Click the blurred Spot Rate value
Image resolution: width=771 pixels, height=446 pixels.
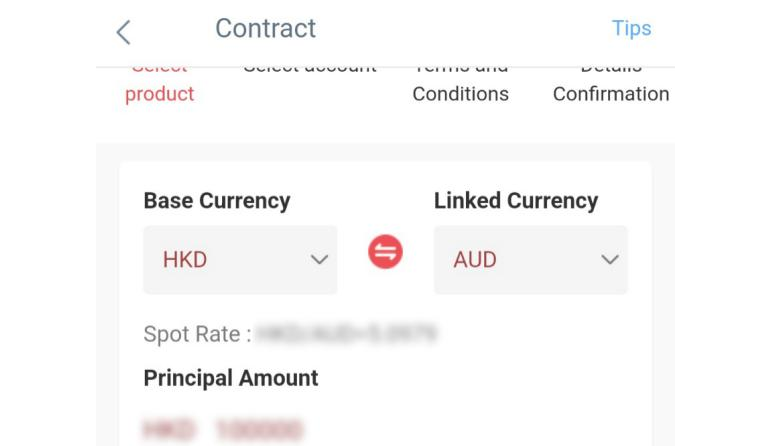tap(347, 333)
